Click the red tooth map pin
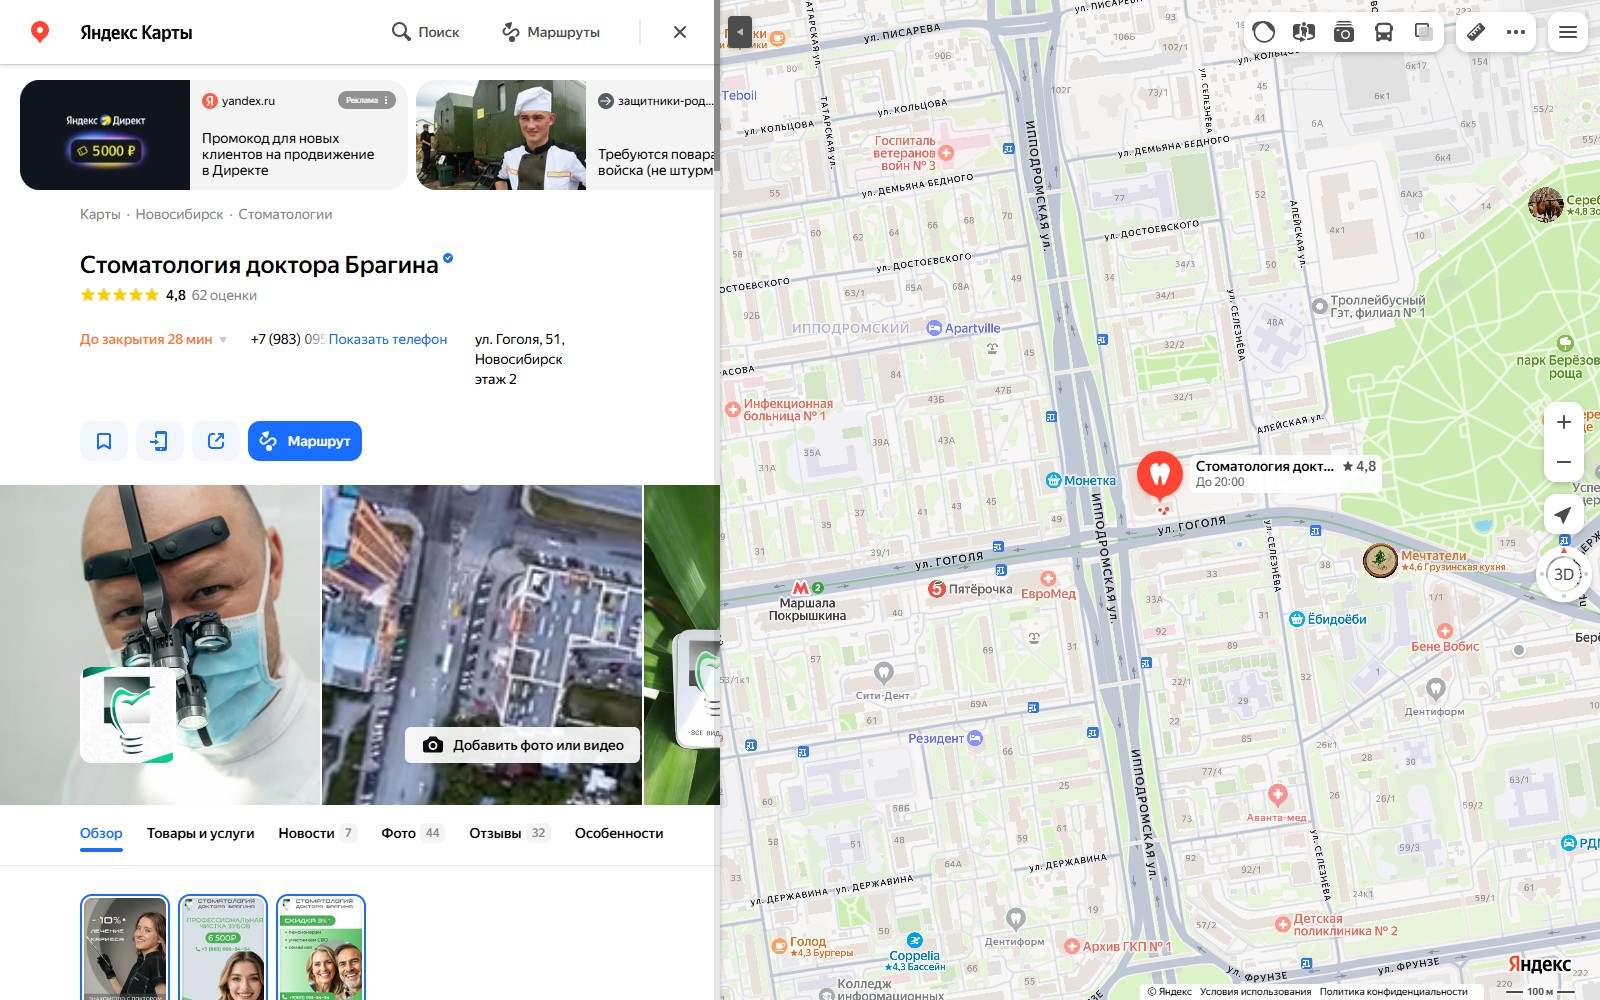Image resolution: width=1600 pixels, height=1000 pixels. coord(1160,475)
